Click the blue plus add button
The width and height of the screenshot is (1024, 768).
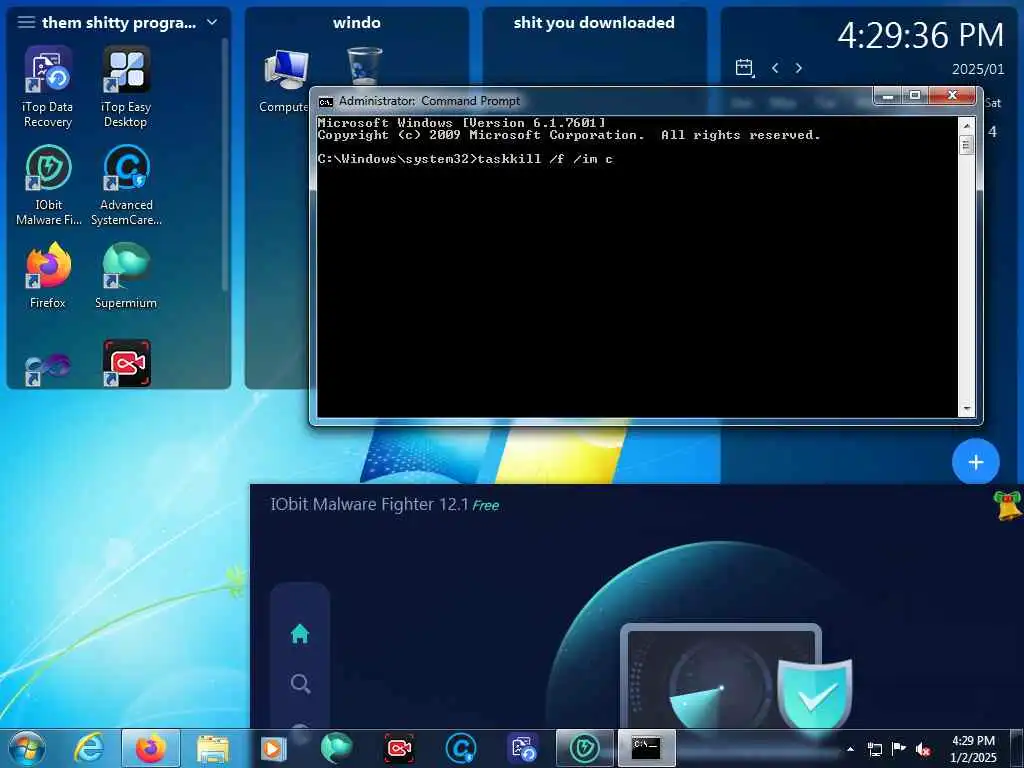(x=976, y=462)
